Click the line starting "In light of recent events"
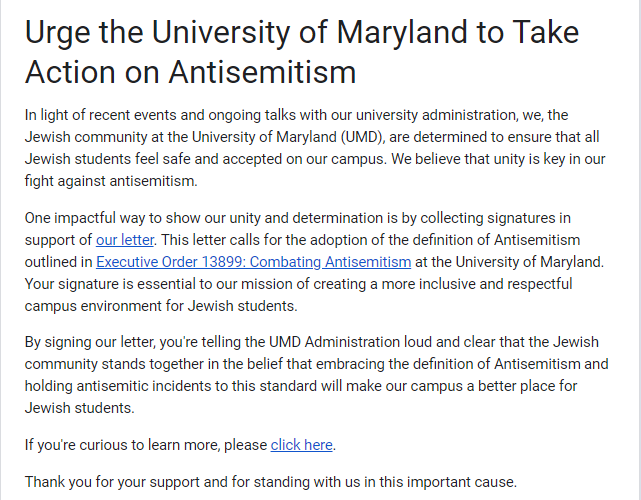 (296, 115)
